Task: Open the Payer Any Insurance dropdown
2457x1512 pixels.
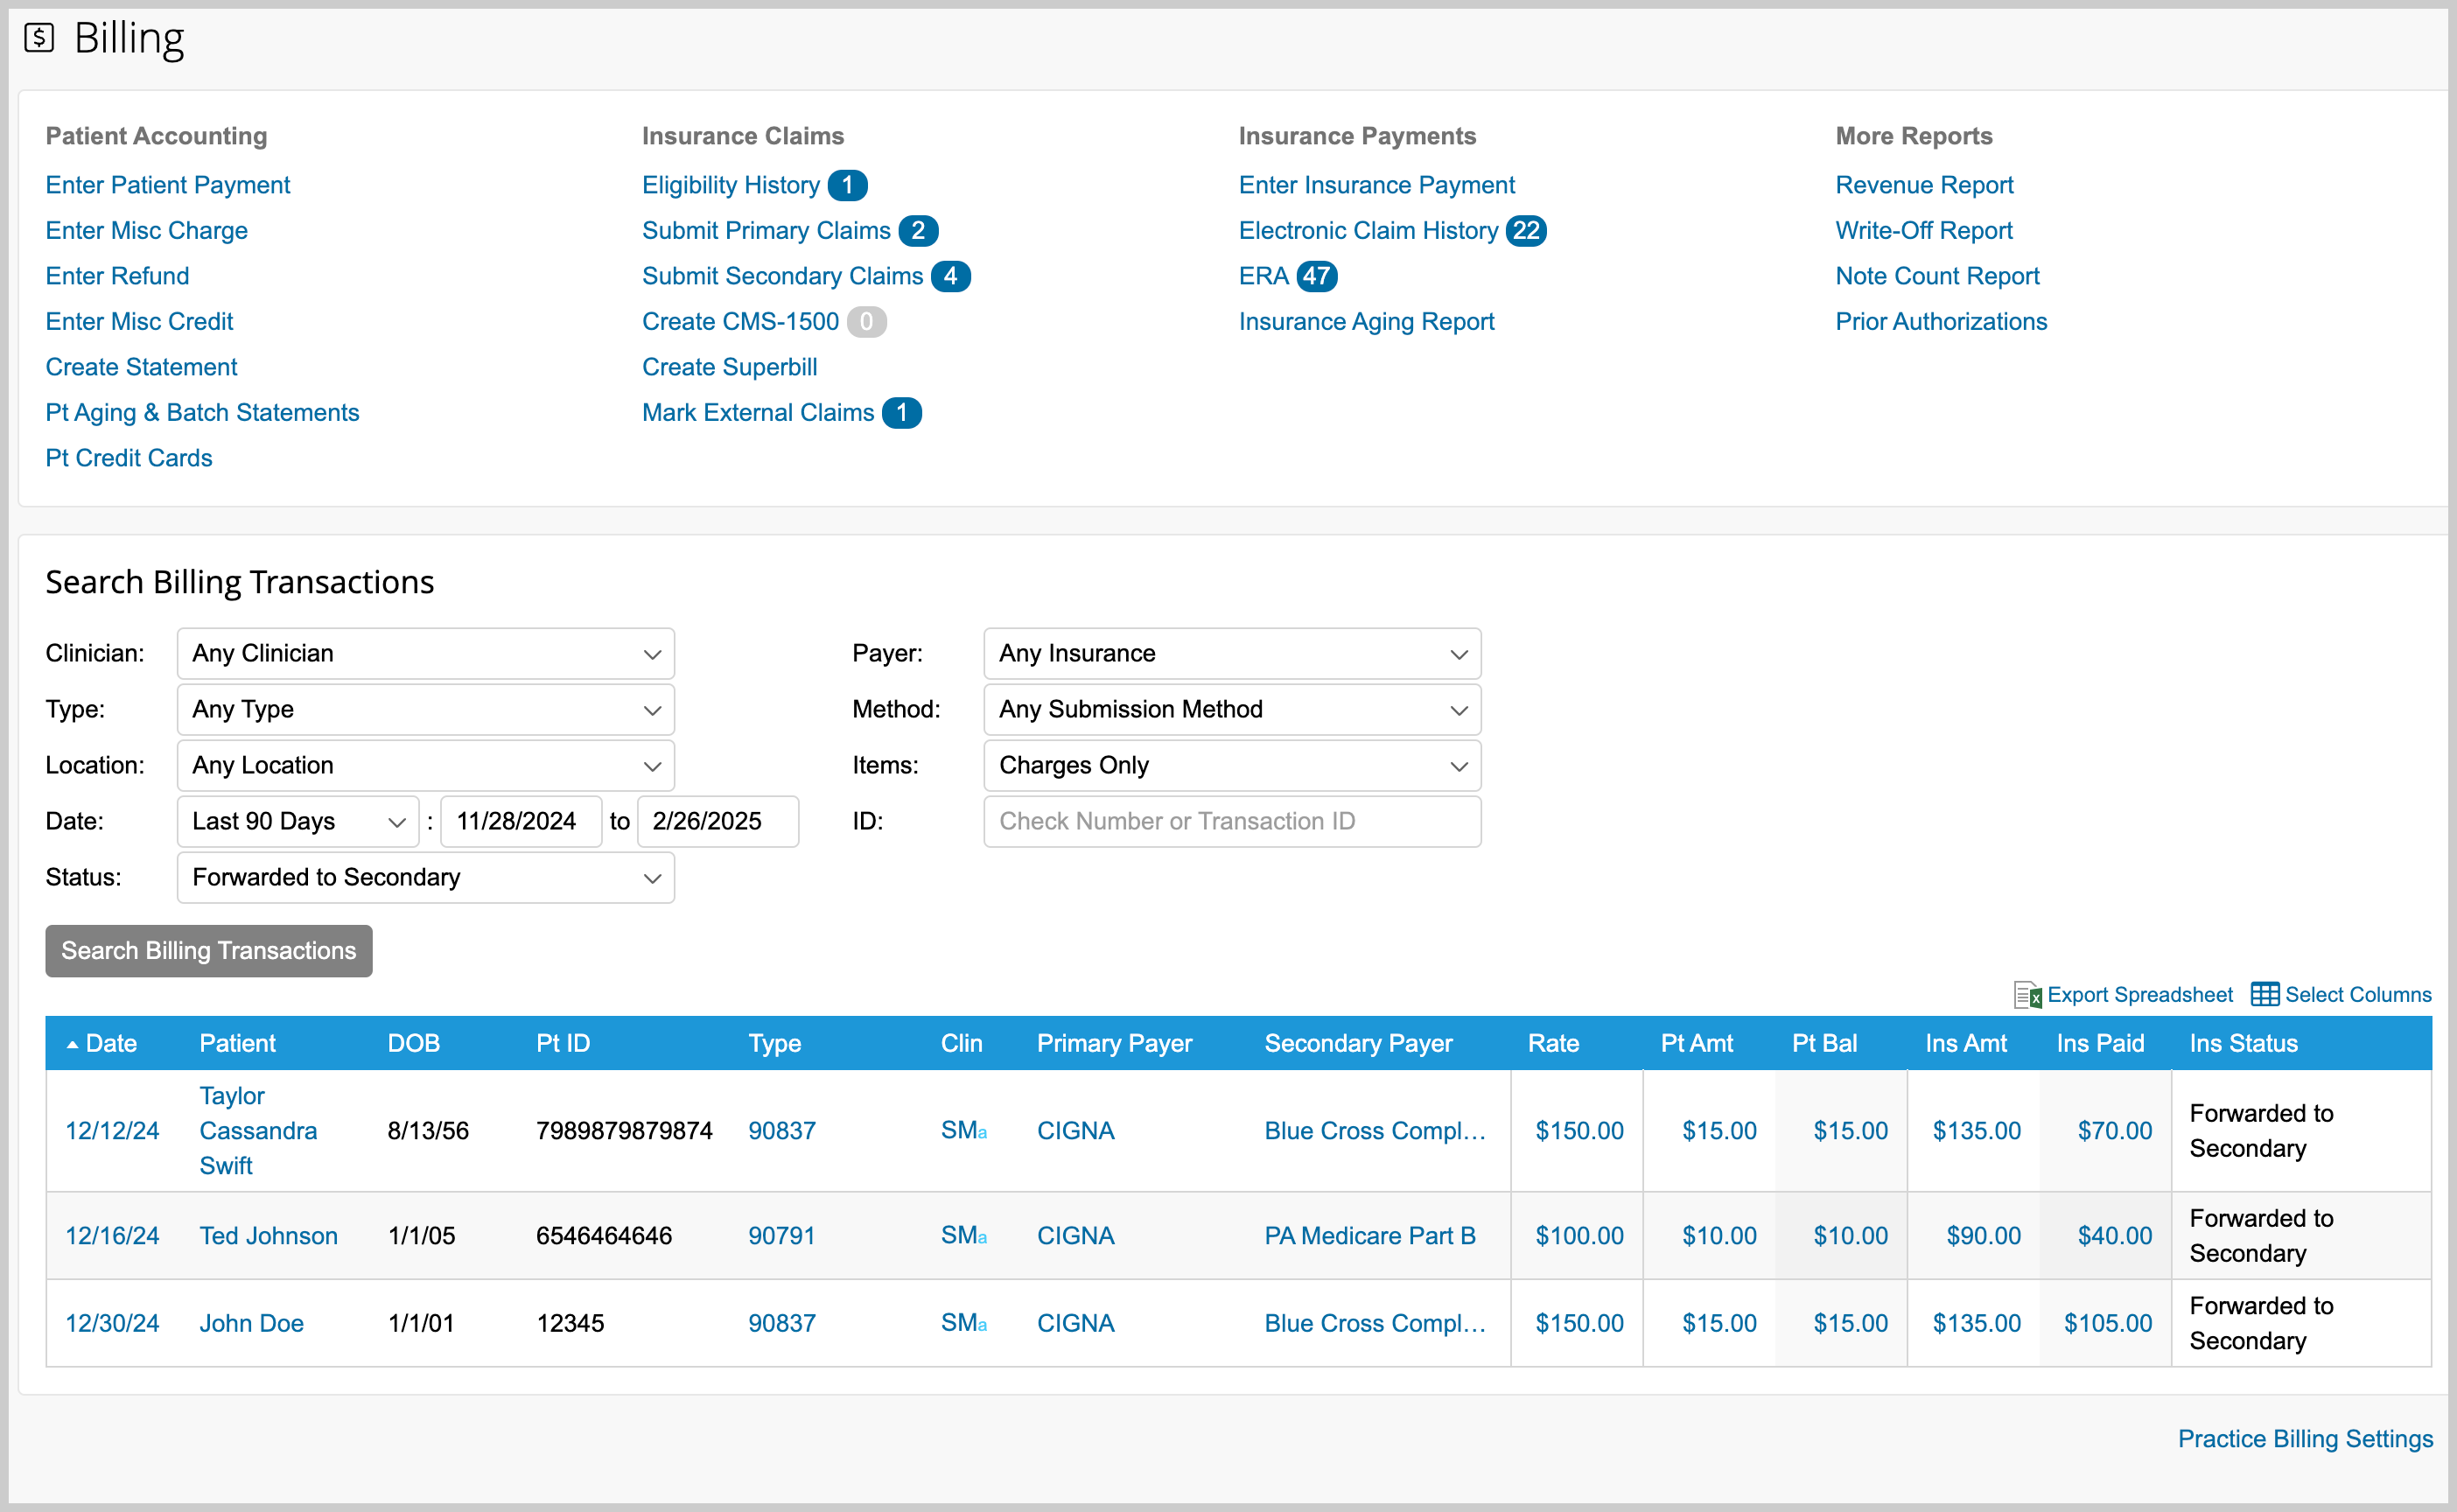Action: click(x=1231, y=654)
